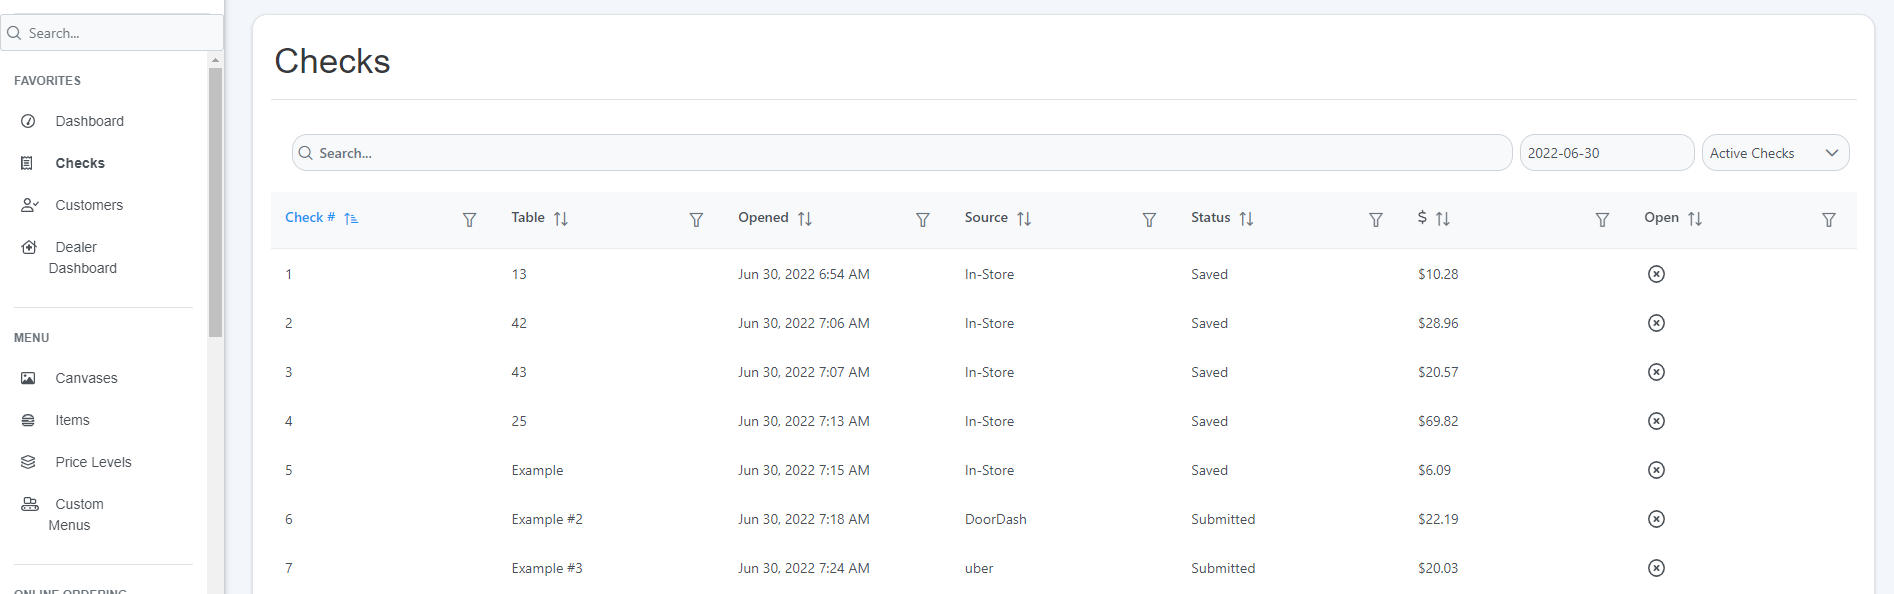The image size is (1894, 594).
Task: Expand the Active Checks dropdown
Action: coord(1775,153)
